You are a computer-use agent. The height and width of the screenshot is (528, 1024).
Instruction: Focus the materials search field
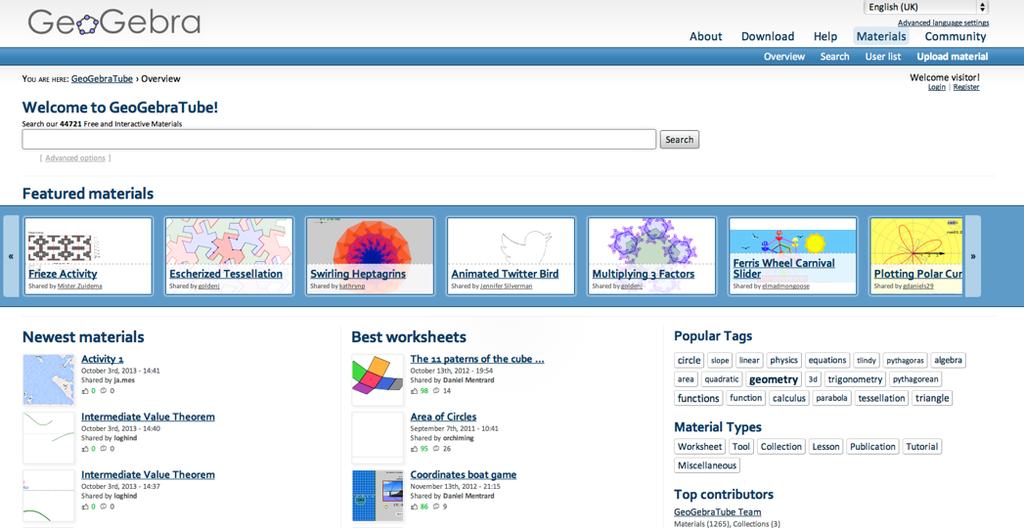click(x=339, y=139)
